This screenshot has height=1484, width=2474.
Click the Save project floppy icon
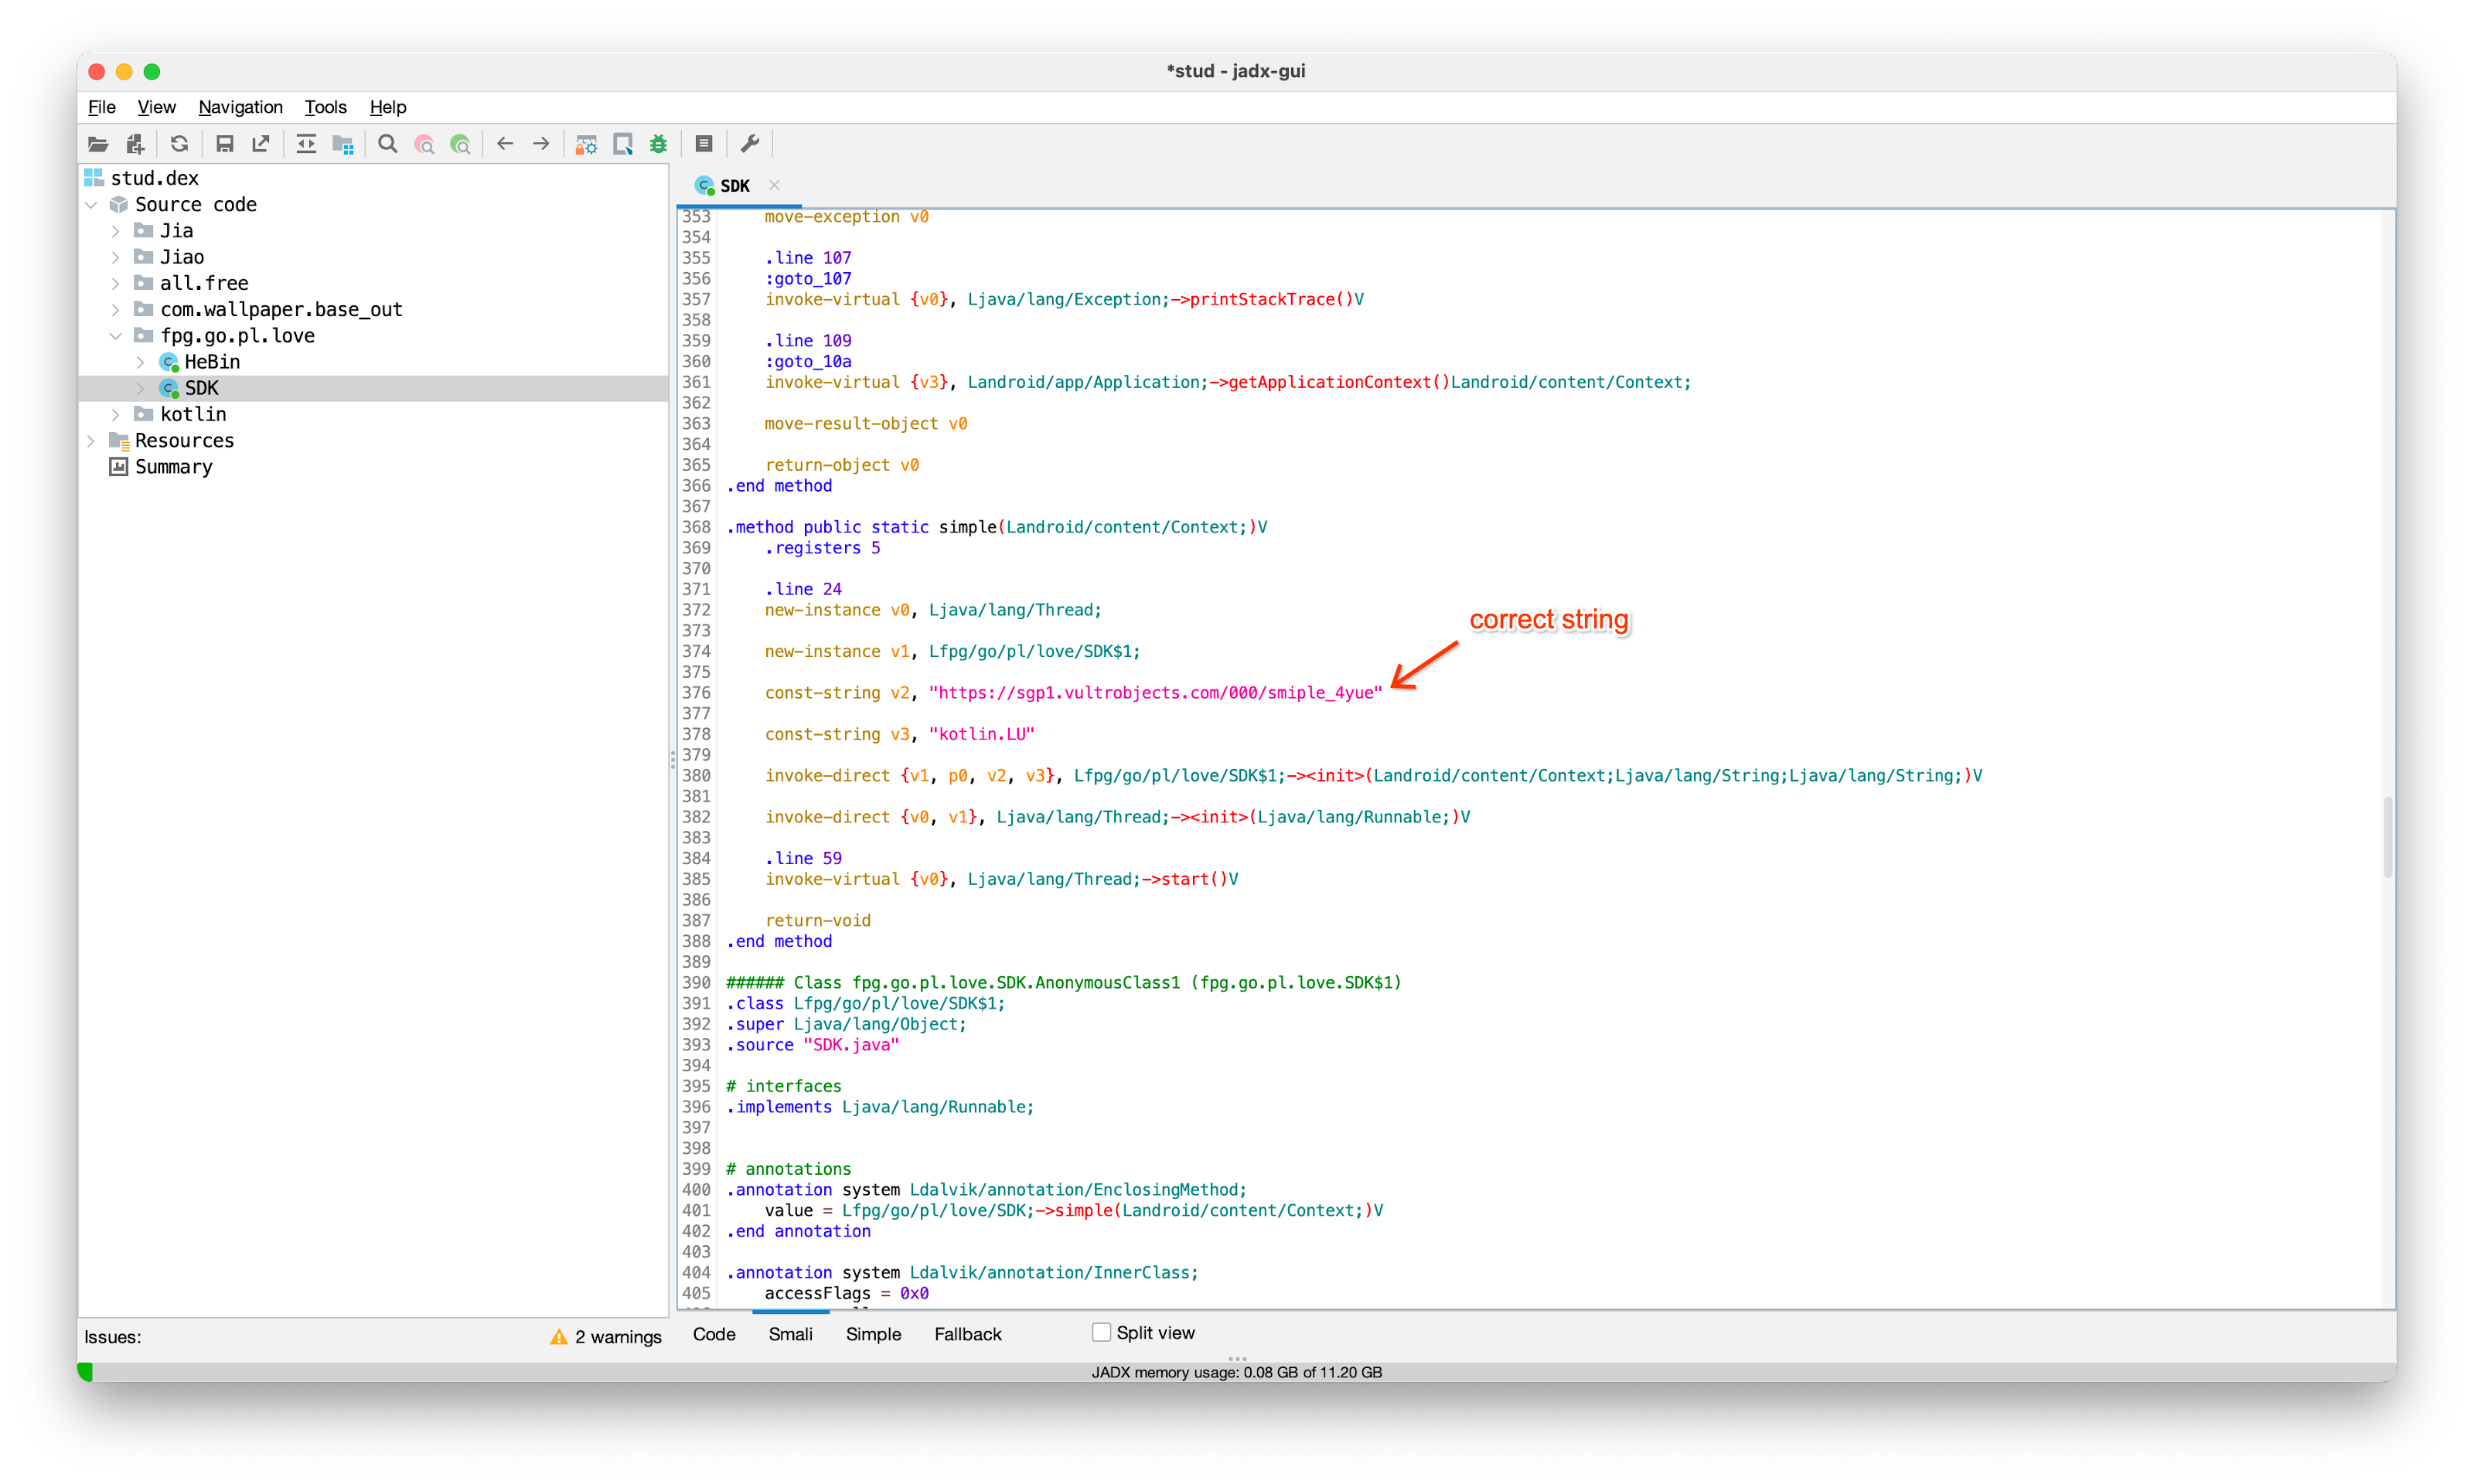pos(224,144)
